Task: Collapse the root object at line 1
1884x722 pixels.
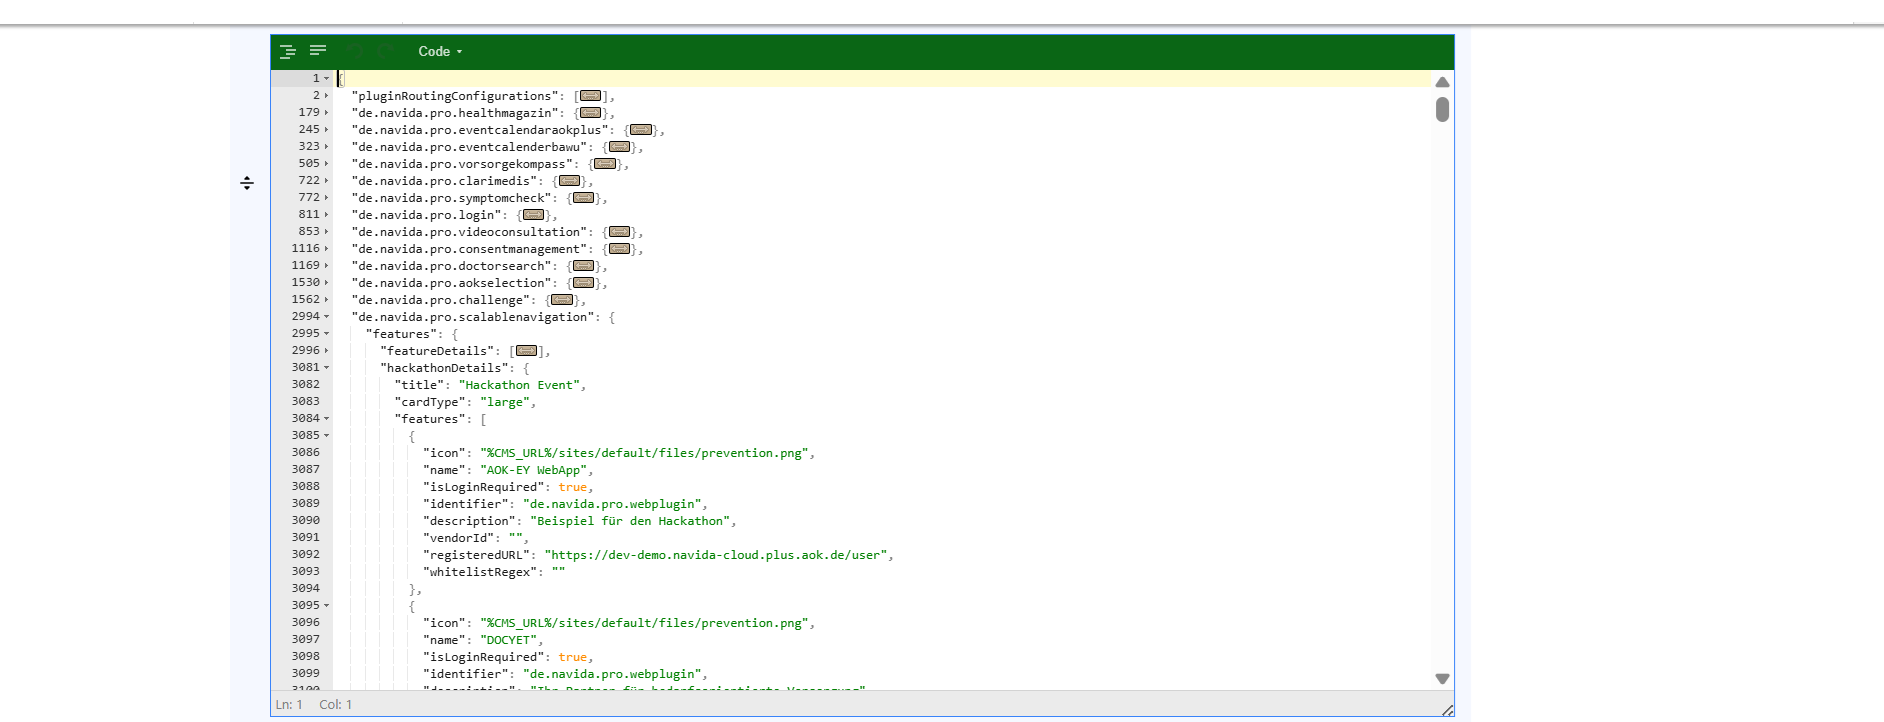Action: pos(326,78)
